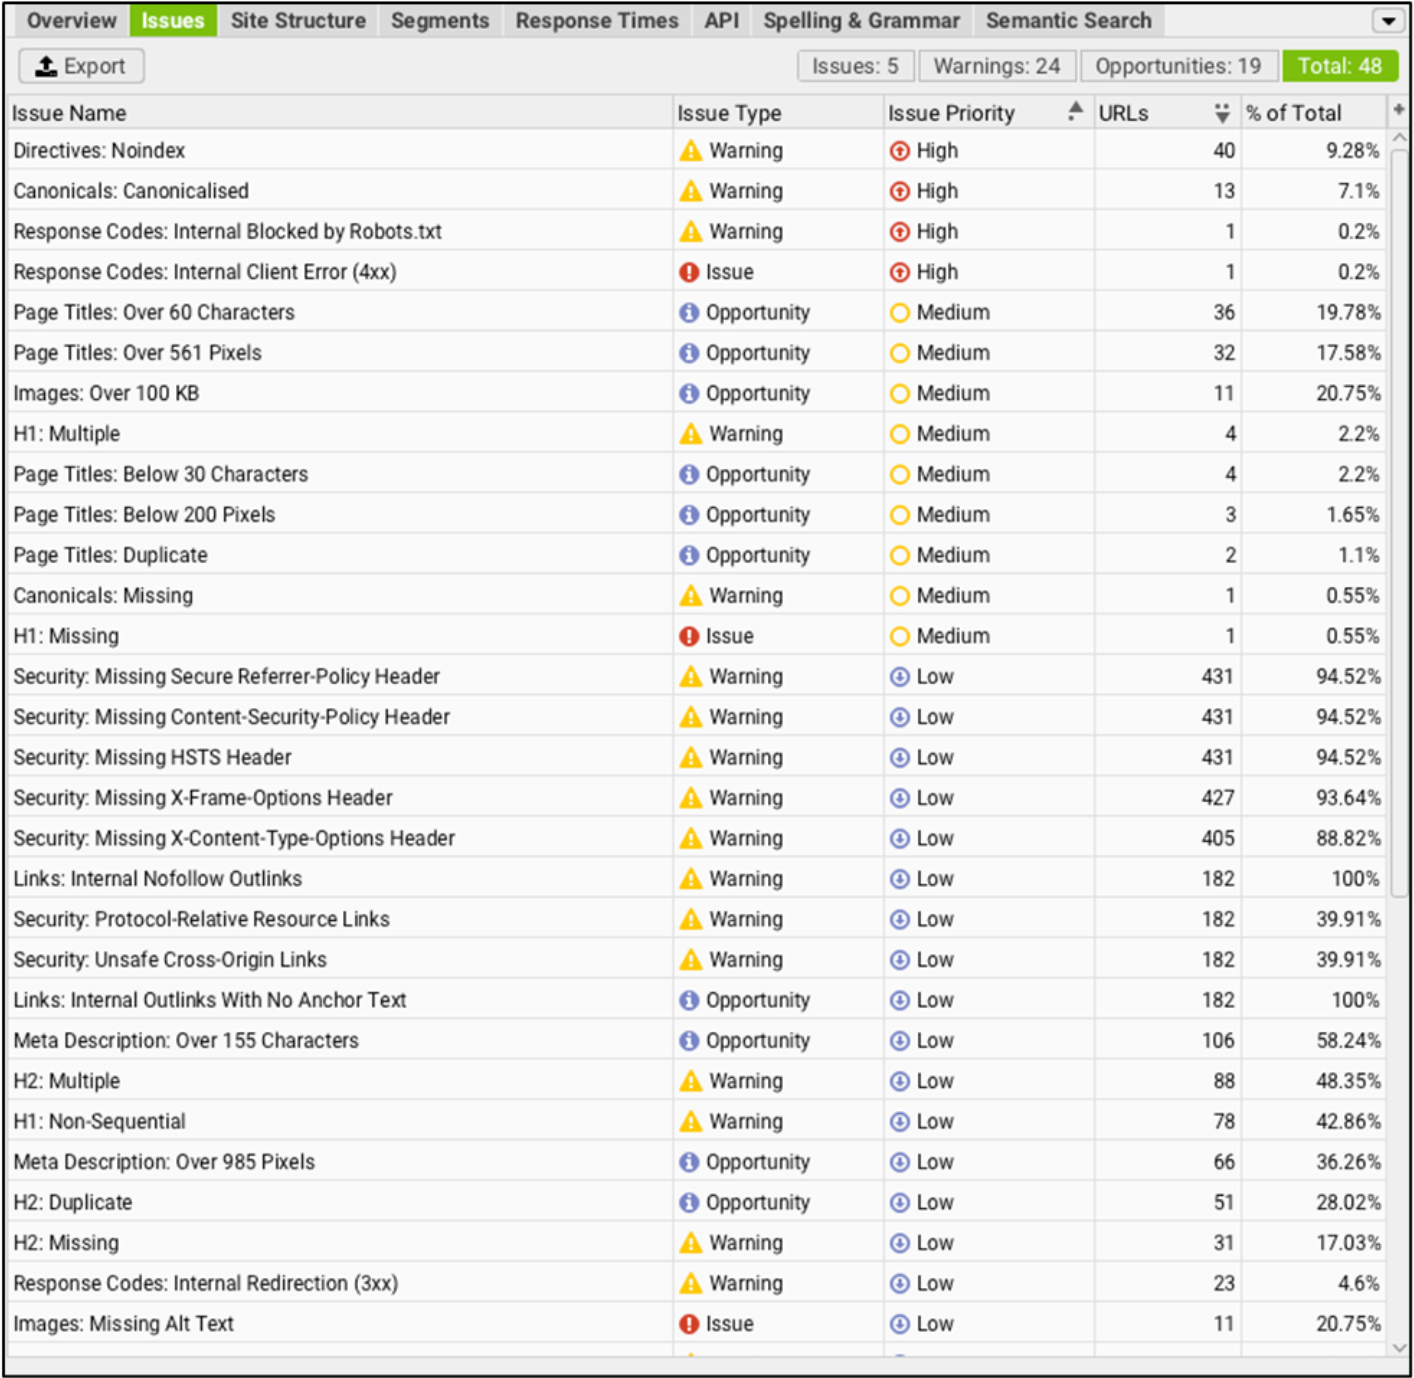Select Response Codes: Internal Redirection (3xx) row

click(x=698, y=1283)
